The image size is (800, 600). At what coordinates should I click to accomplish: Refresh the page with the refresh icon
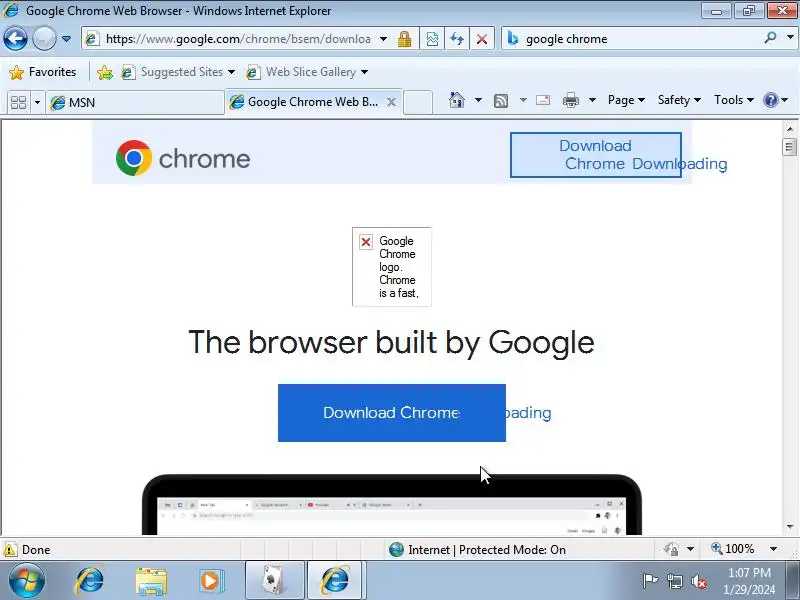point(457,39)
